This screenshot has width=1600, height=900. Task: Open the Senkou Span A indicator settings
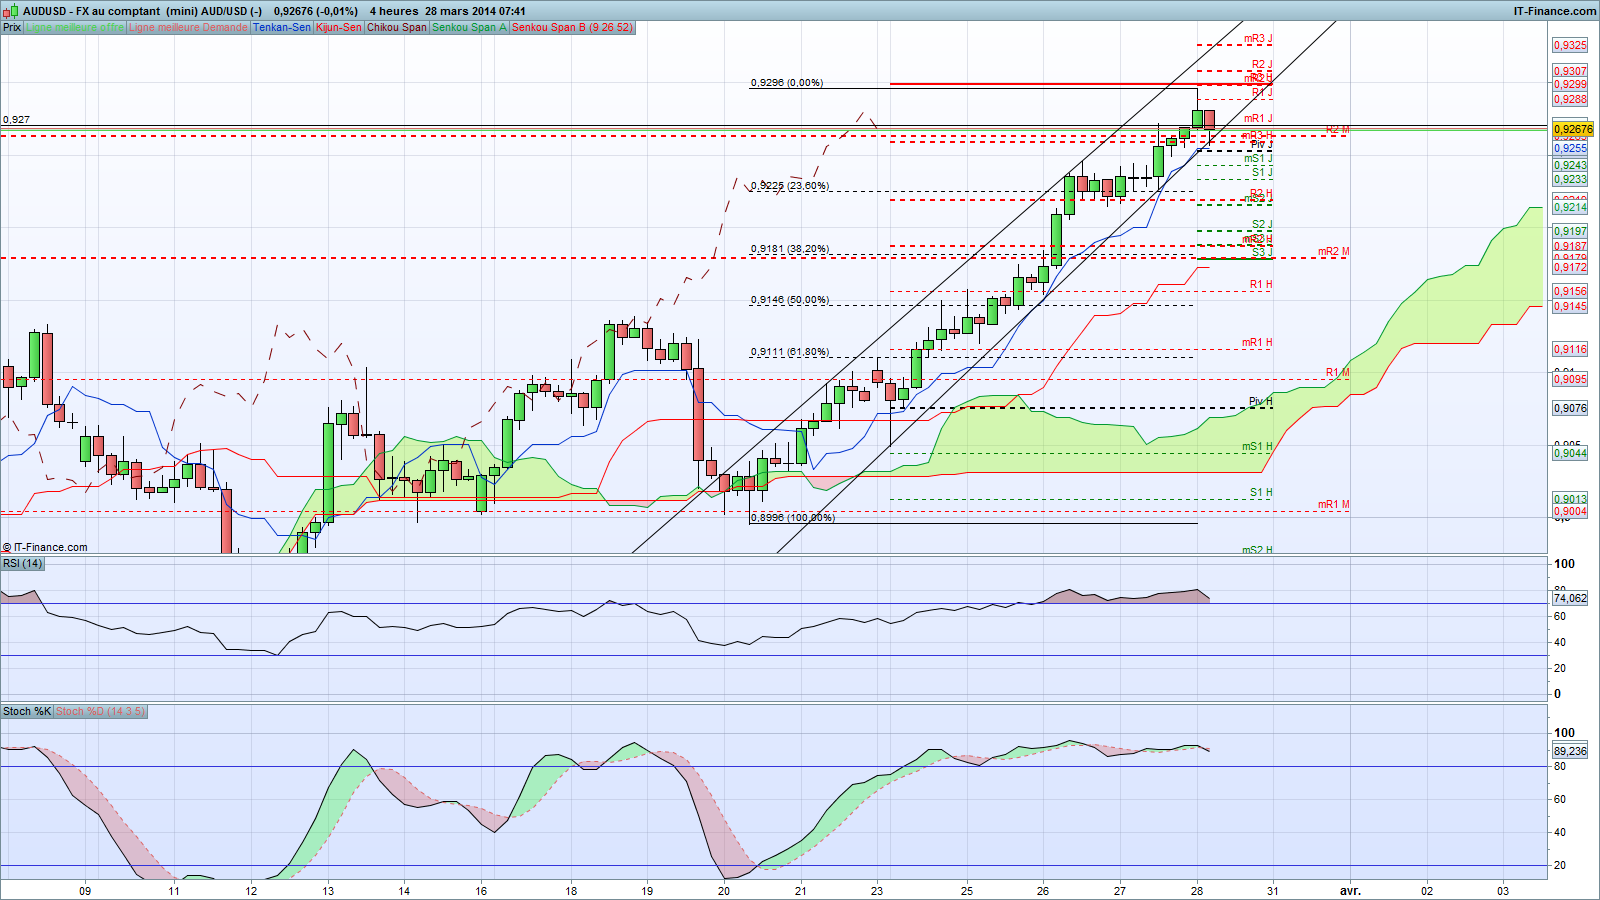click(469, 27)
